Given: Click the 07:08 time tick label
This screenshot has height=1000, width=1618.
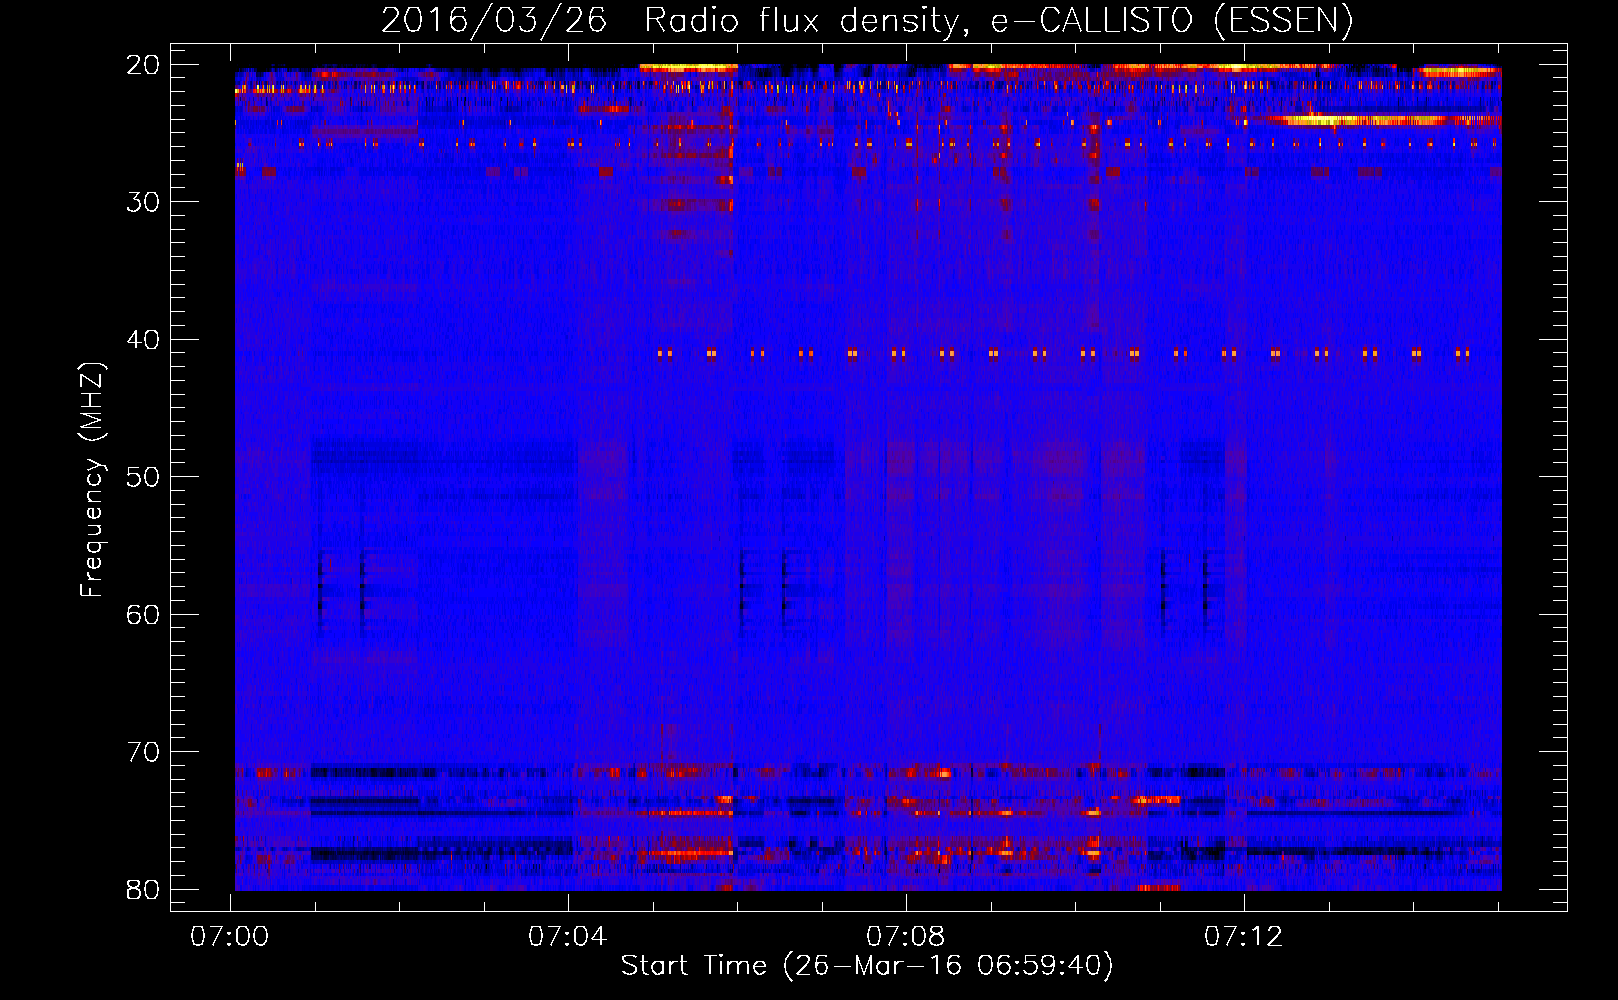Looking at the screenshot, I should (x=906, y=937).
